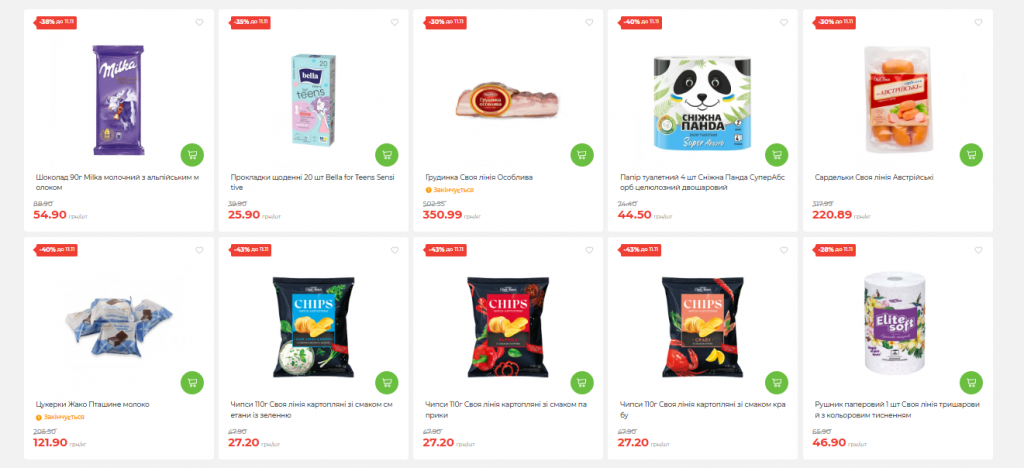Click the -40% discount badge on Жако candies
This screenshot has width=1024, height=468.
(x=55, y=249)
